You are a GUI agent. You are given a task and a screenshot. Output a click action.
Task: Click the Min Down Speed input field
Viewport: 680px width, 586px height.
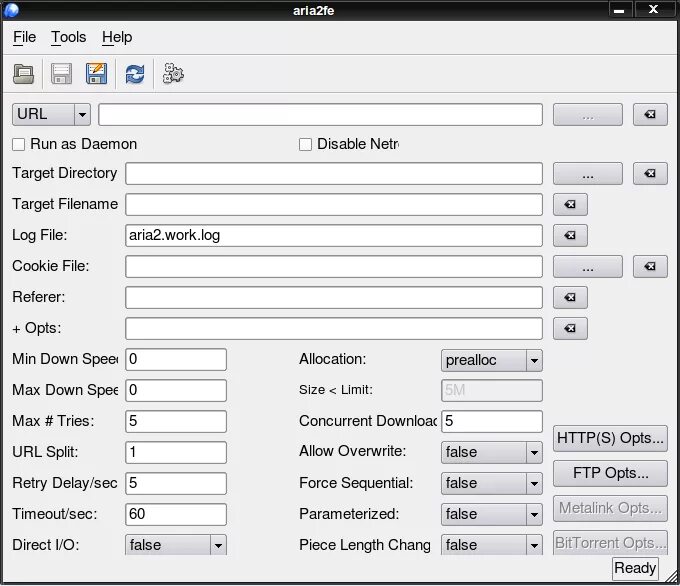pyautogui.click(x=176, y=360)
